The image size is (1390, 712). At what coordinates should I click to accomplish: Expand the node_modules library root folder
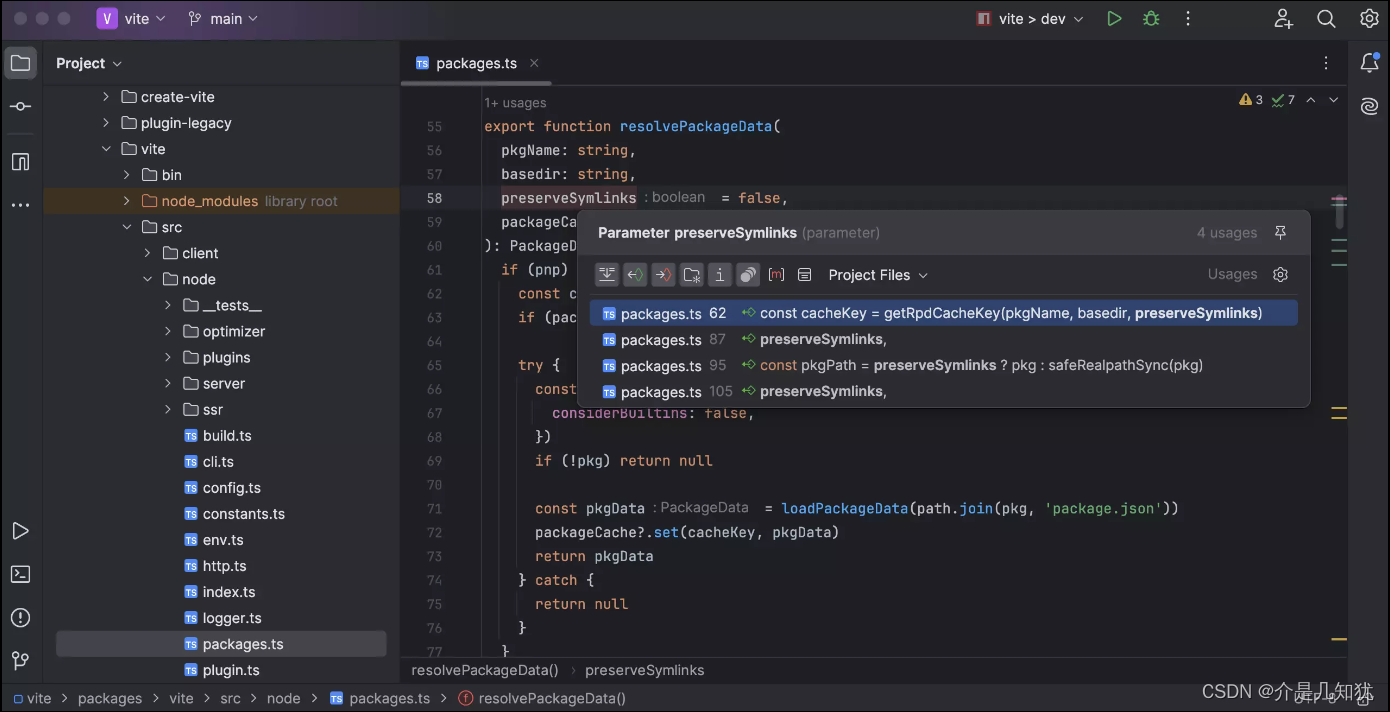[127, 201]
